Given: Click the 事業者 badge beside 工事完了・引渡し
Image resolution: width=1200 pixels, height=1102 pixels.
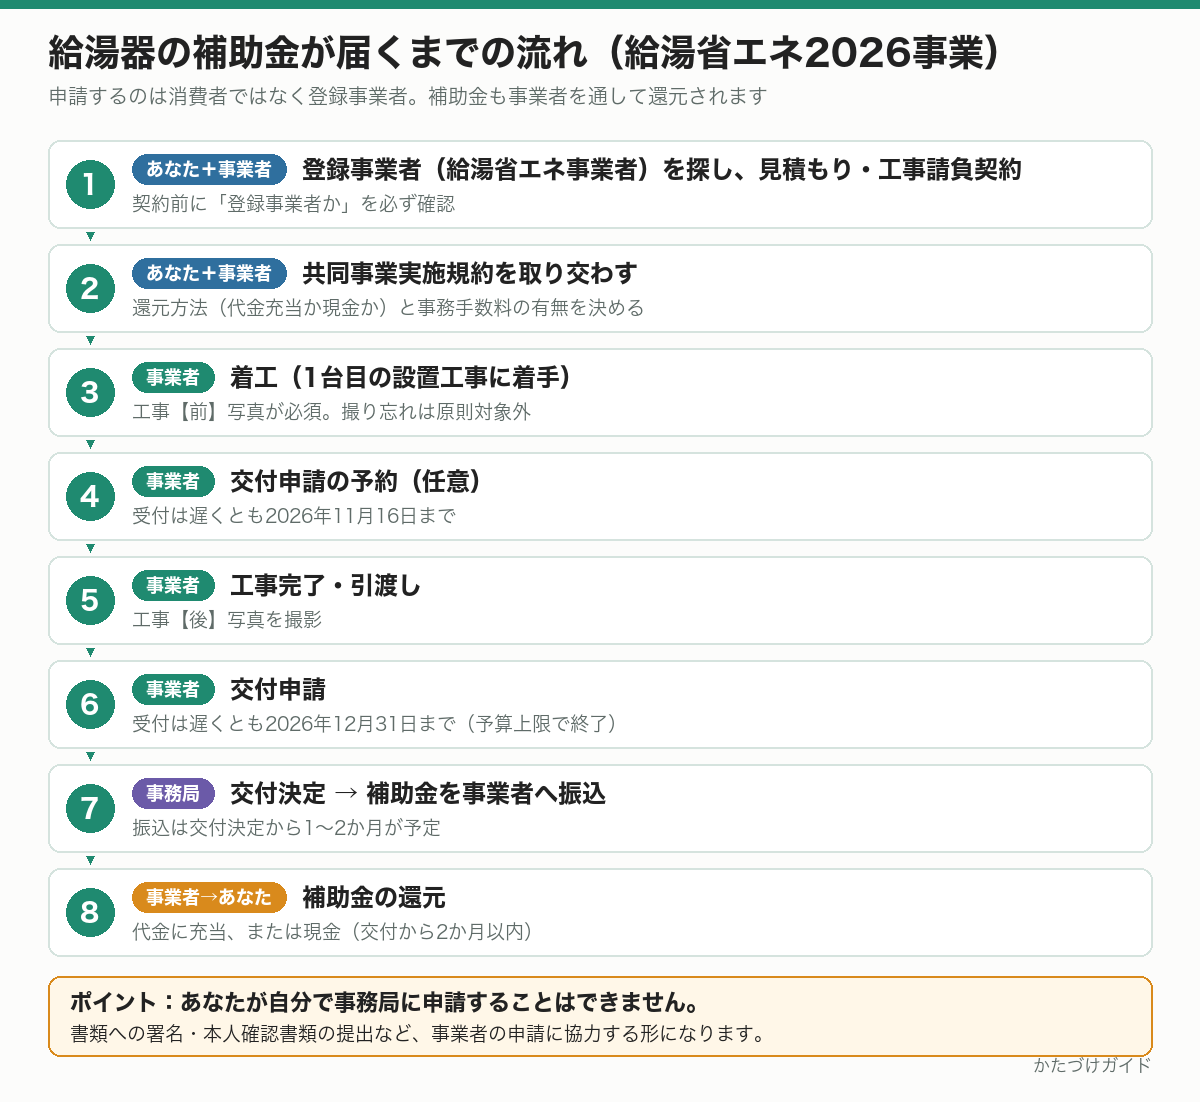Looking at the screenshot, I should click(x=173, y=585).
